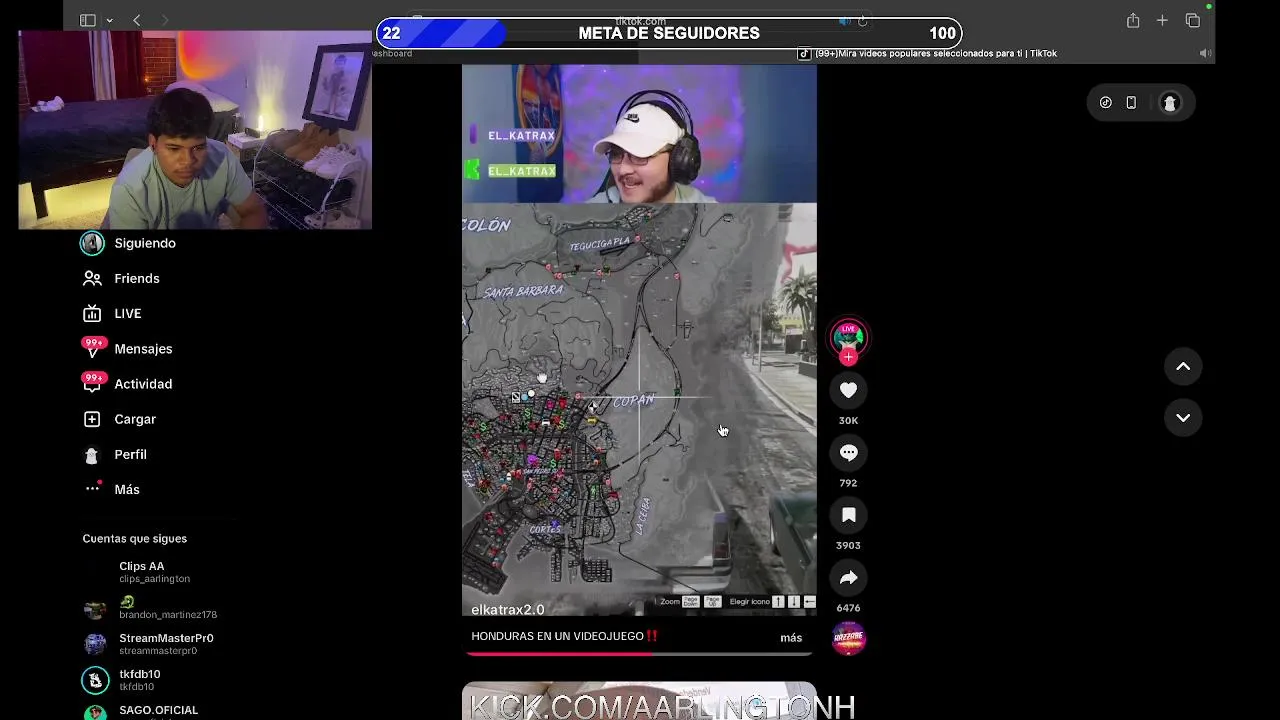Mute audio on the TikTok tab
1280x720 pixels.
pos(1205,53)
